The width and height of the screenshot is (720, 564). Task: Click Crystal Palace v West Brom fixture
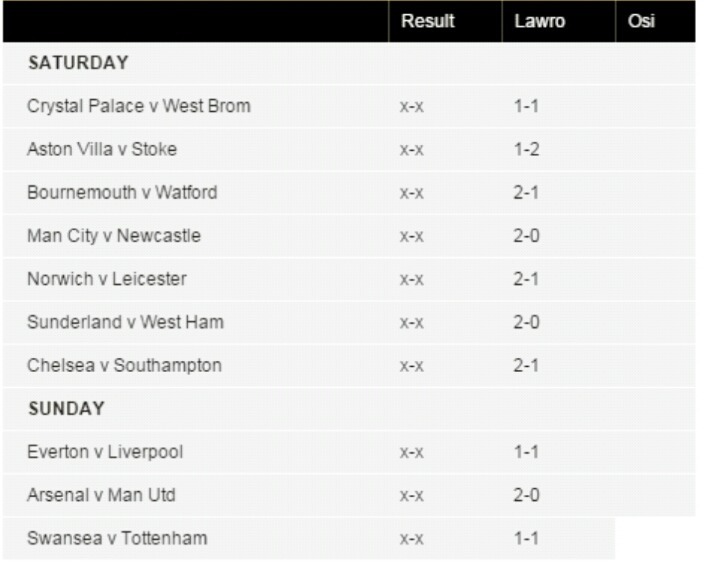139,106
